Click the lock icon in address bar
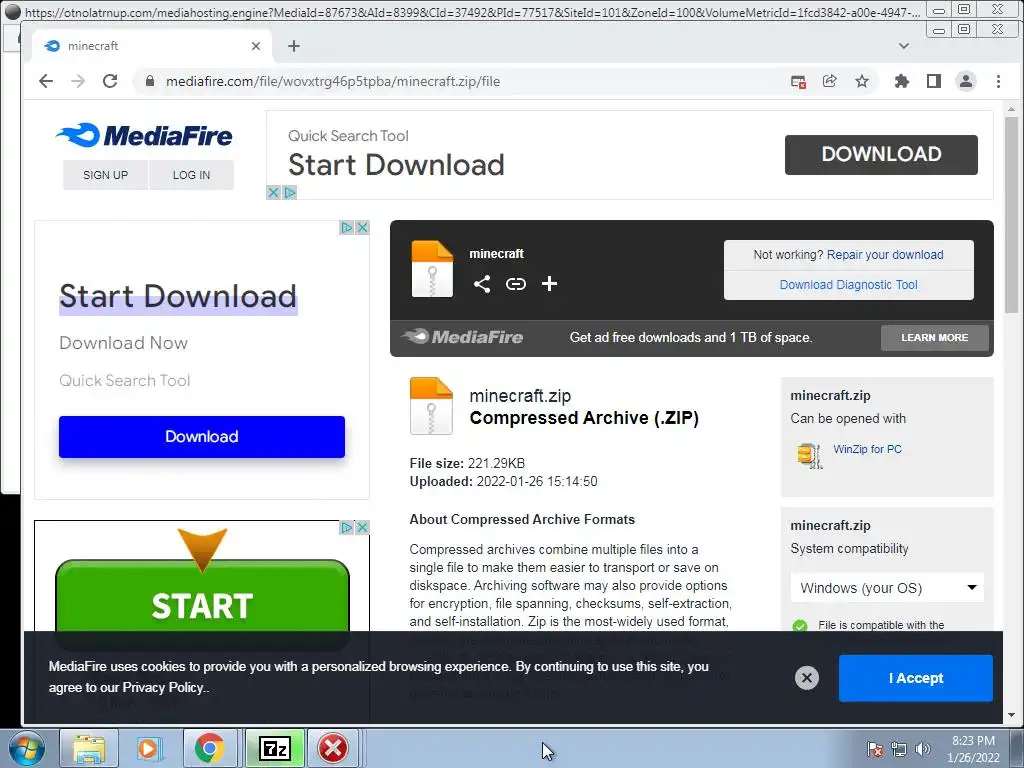The width and height of the screenshot is (1024, 768). pyautogui.click(x=150, y=81)
